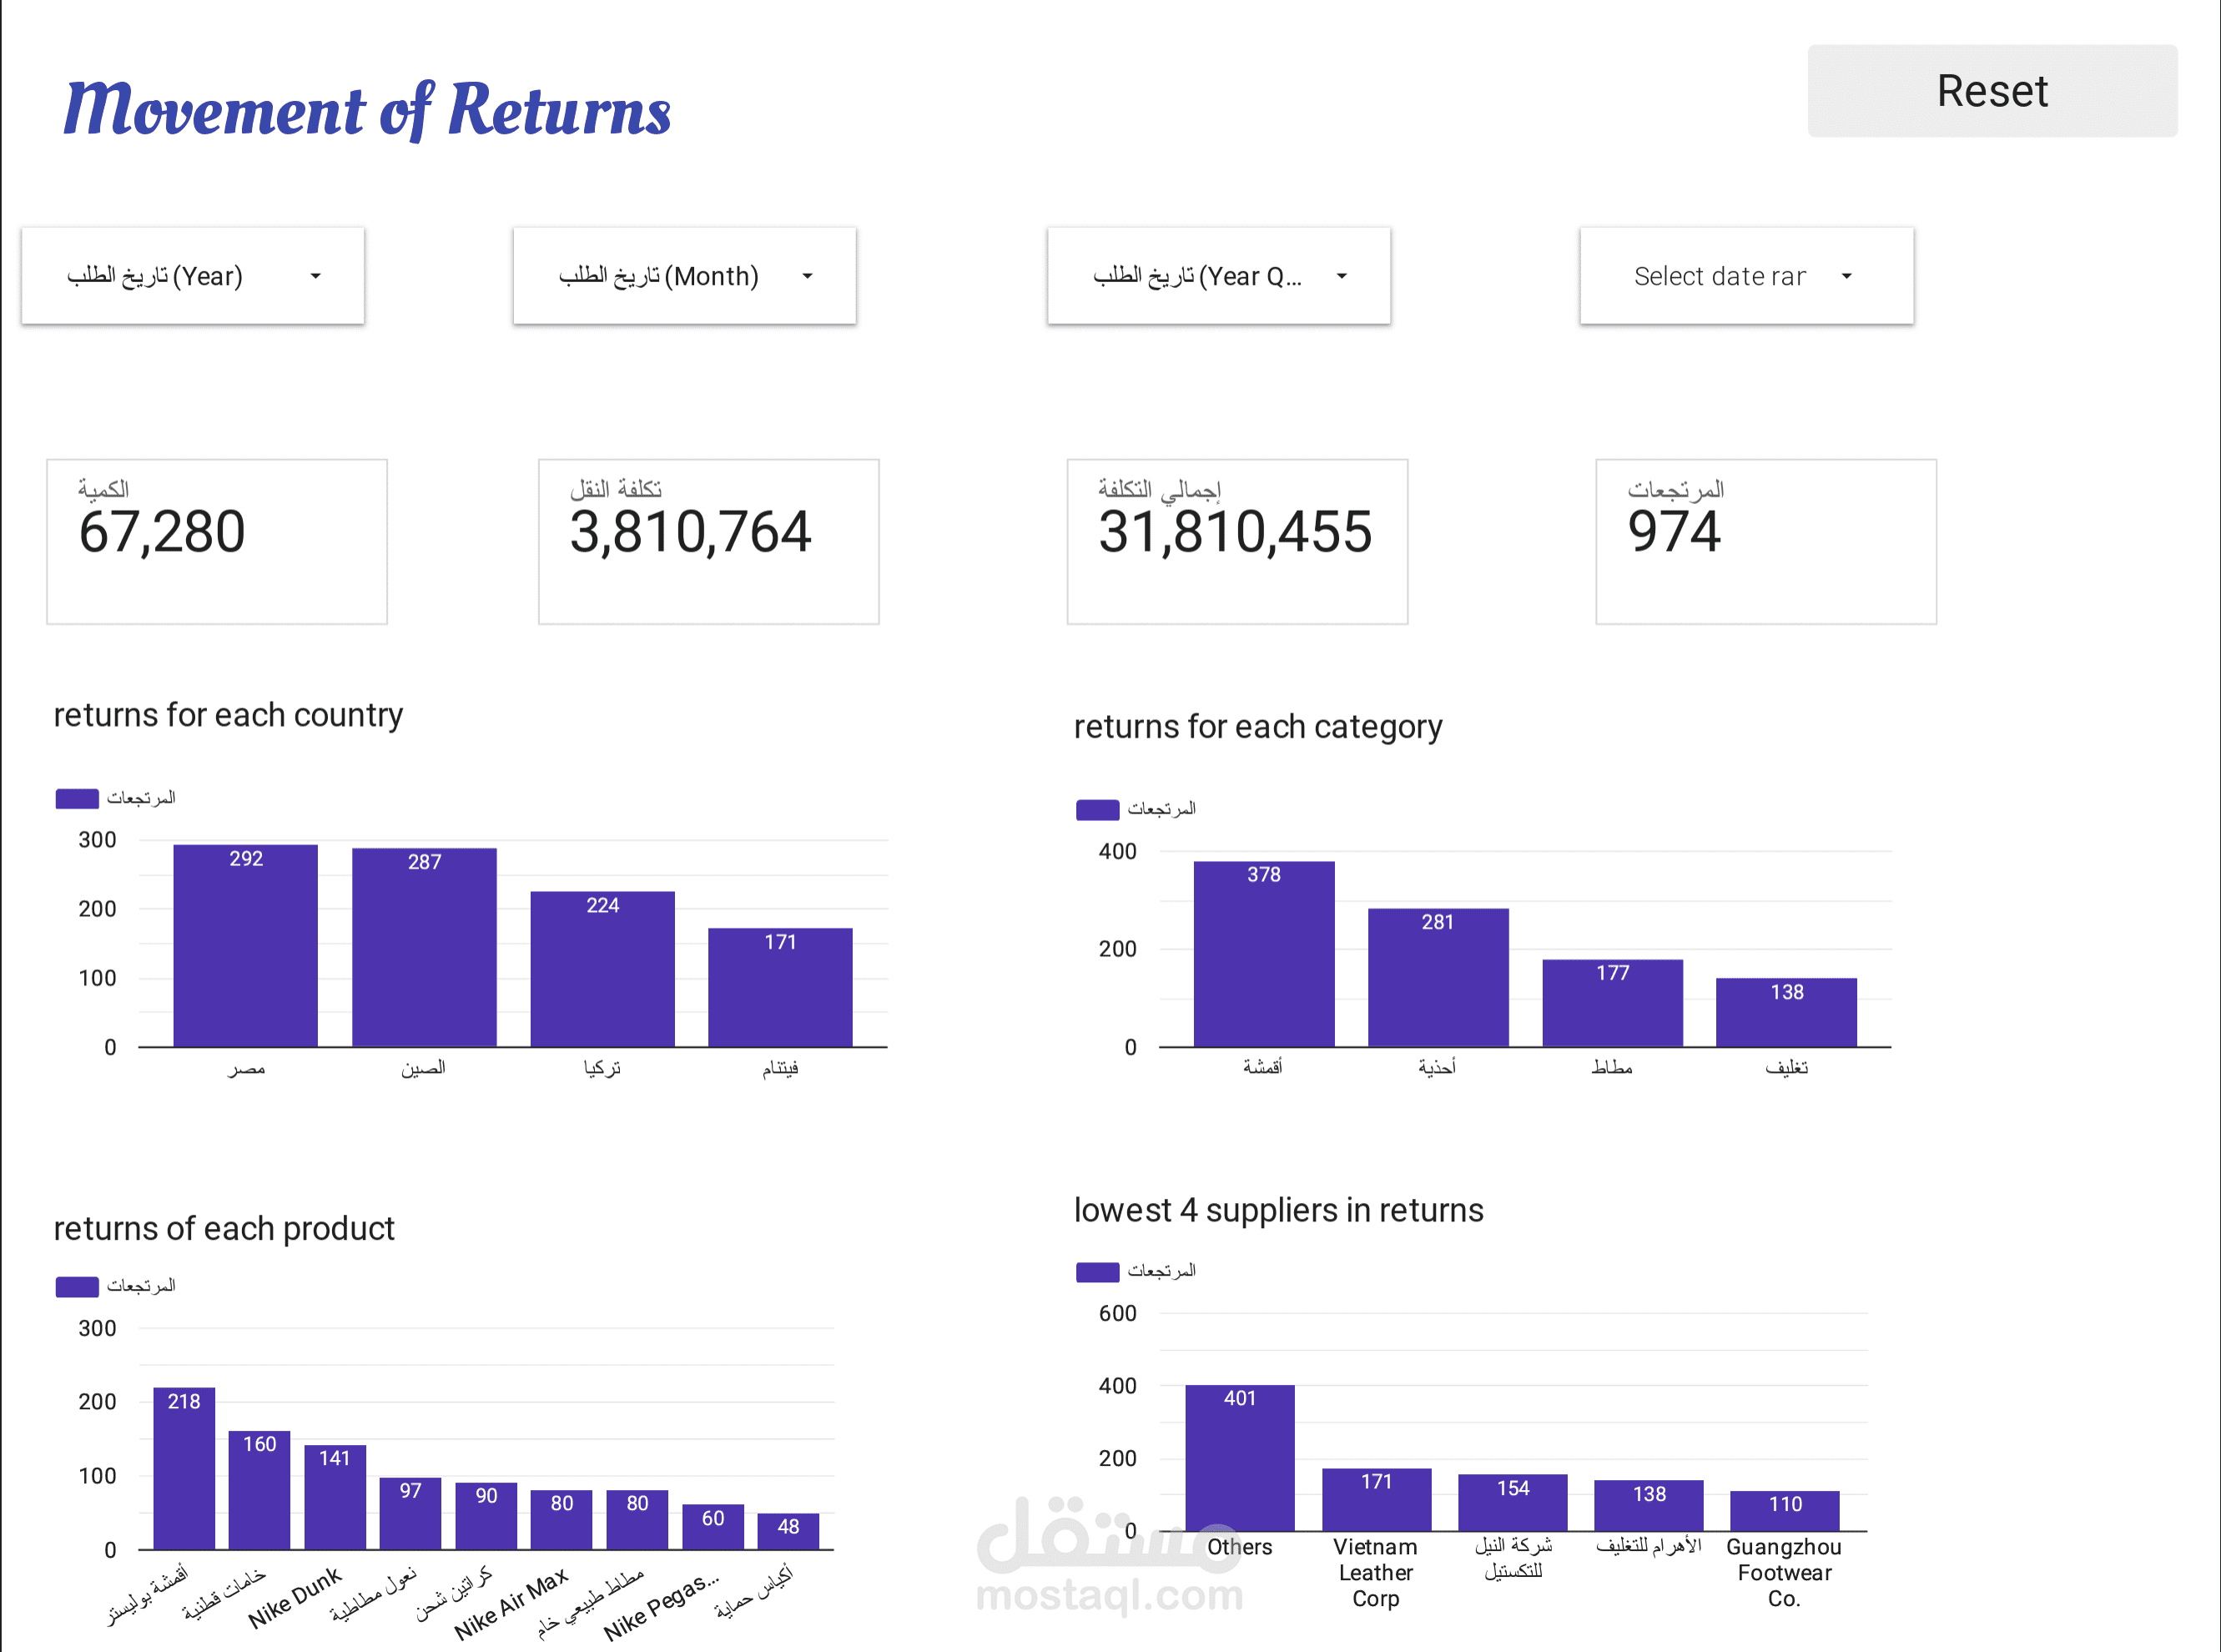Image resolution: width=2221 pixels, height=1652 pixels.
Task: Select the 67,280 quantity scorecard
Action: coord(217,541)
